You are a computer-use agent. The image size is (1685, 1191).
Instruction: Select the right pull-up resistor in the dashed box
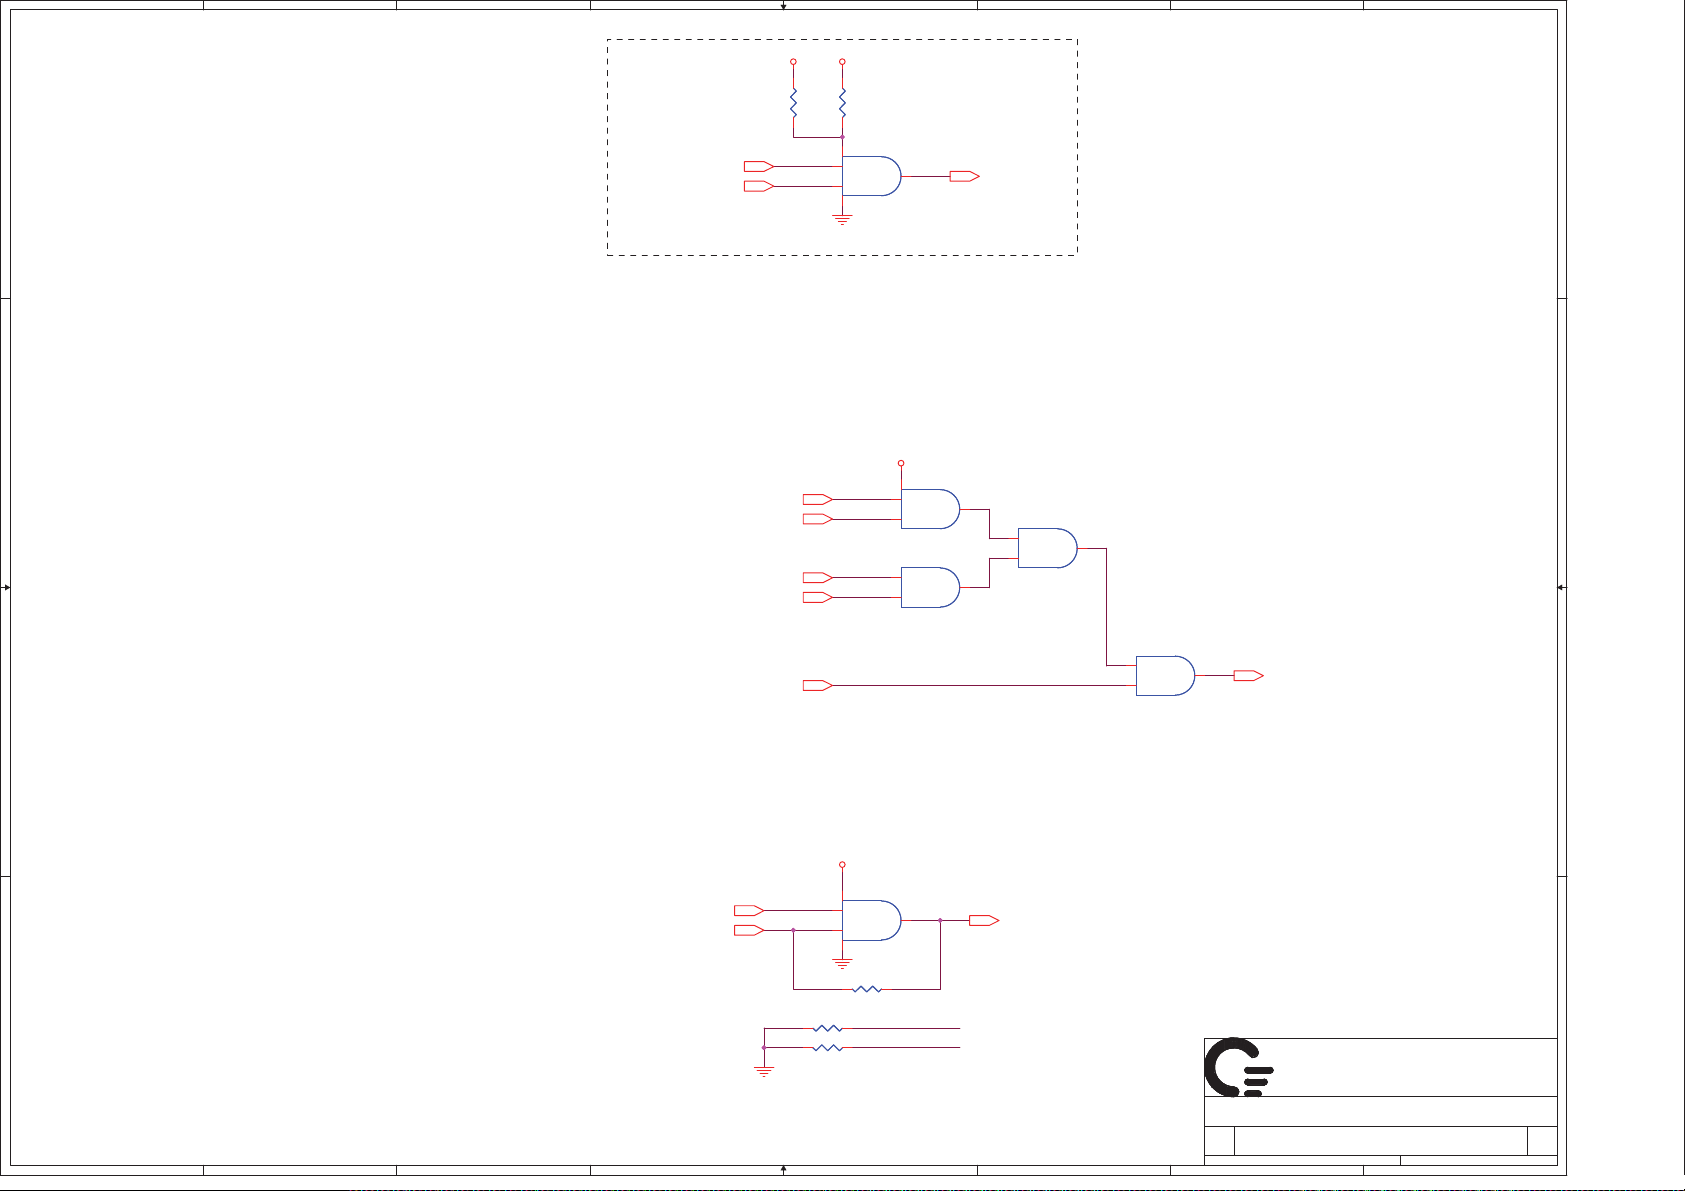click(x=842, y=102)
